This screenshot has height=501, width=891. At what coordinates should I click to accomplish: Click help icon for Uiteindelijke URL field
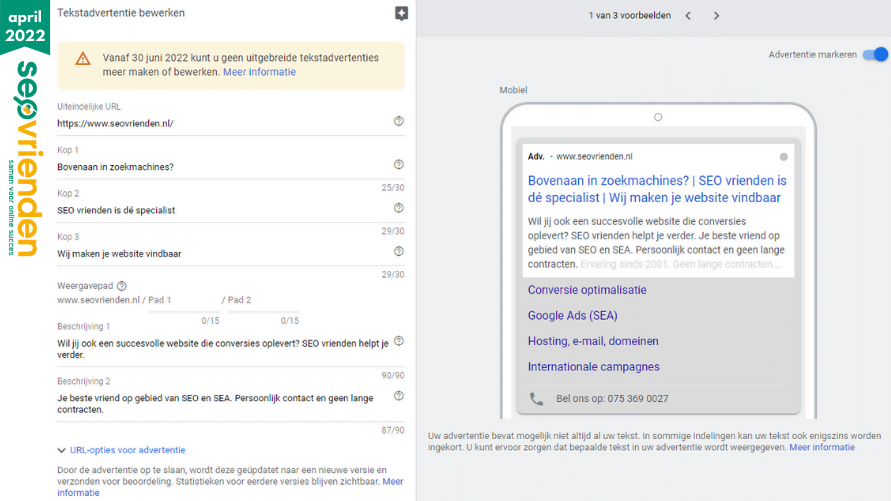(399, 121)
